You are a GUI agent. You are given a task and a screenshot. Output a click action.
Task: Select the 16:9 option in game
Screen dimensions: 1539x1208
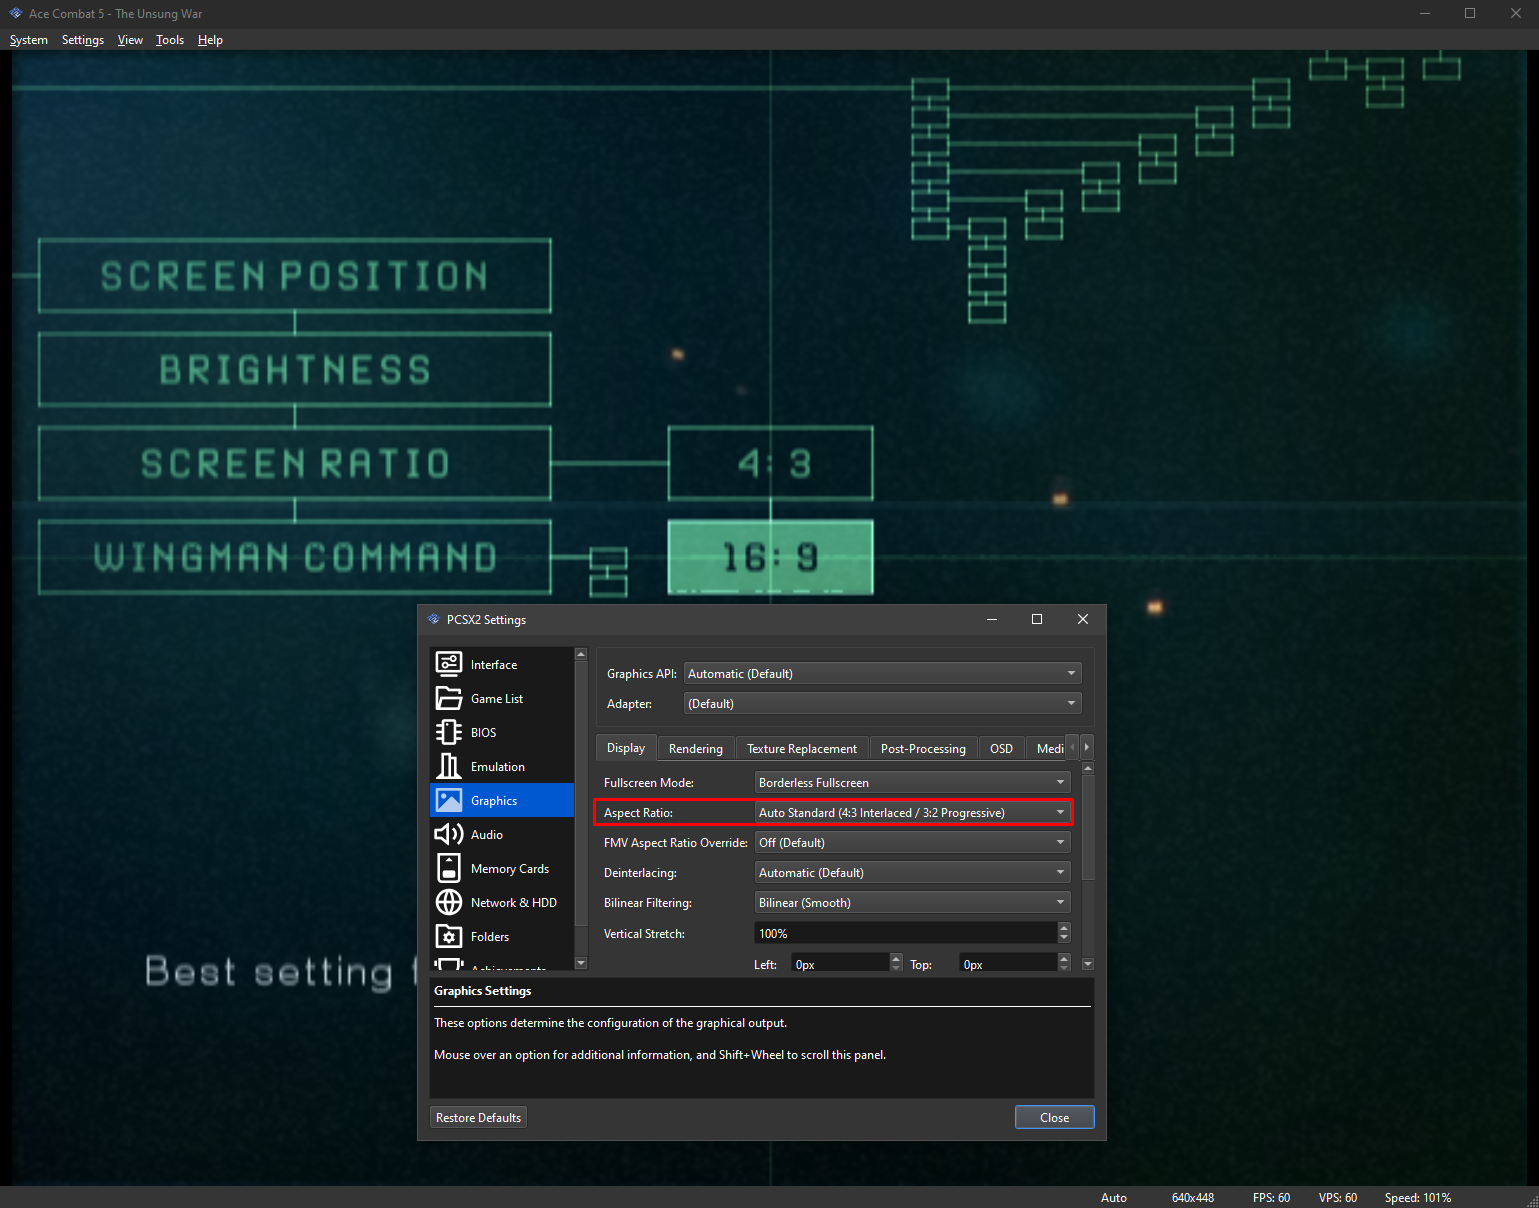click(771, 557)
